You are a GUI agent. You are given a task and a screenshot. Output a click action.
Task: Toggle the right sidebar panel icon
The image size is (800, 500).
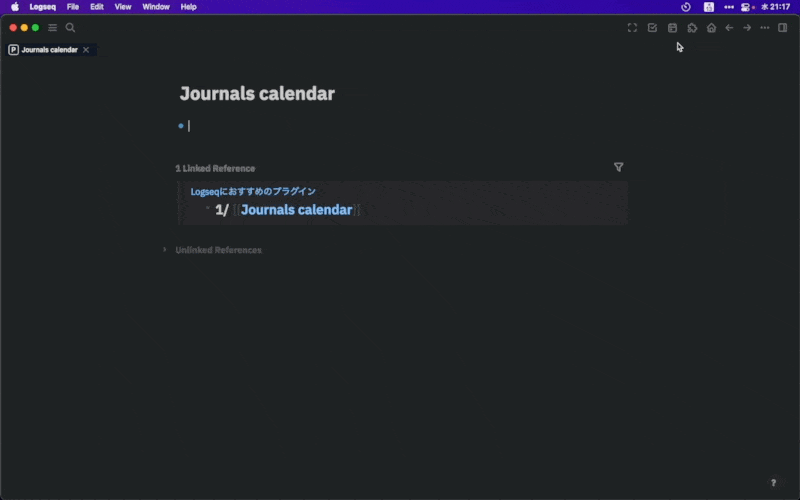783,28
